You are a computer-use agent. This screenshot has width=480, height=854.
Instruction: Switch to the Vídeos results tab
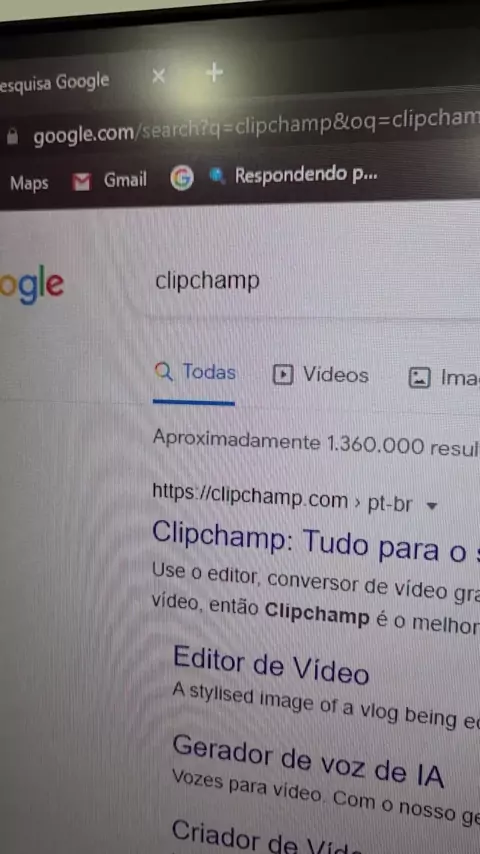coord(320,375)
